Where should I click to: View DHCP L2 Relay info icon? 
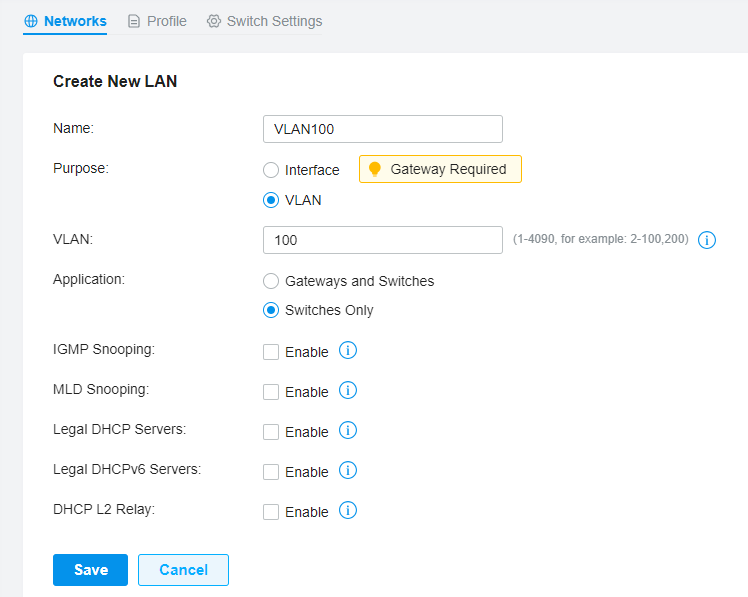pos(348,511)
